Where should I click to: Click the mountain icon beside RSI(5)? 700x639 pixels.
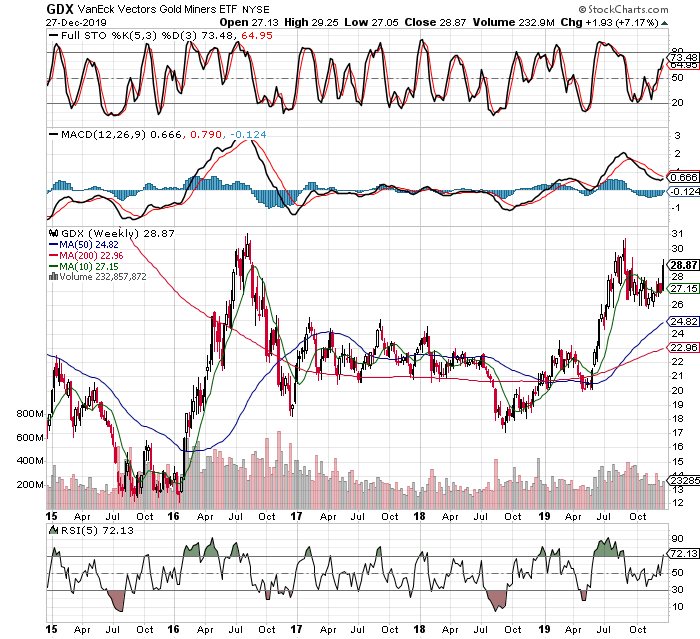click(x=54, y=530)
